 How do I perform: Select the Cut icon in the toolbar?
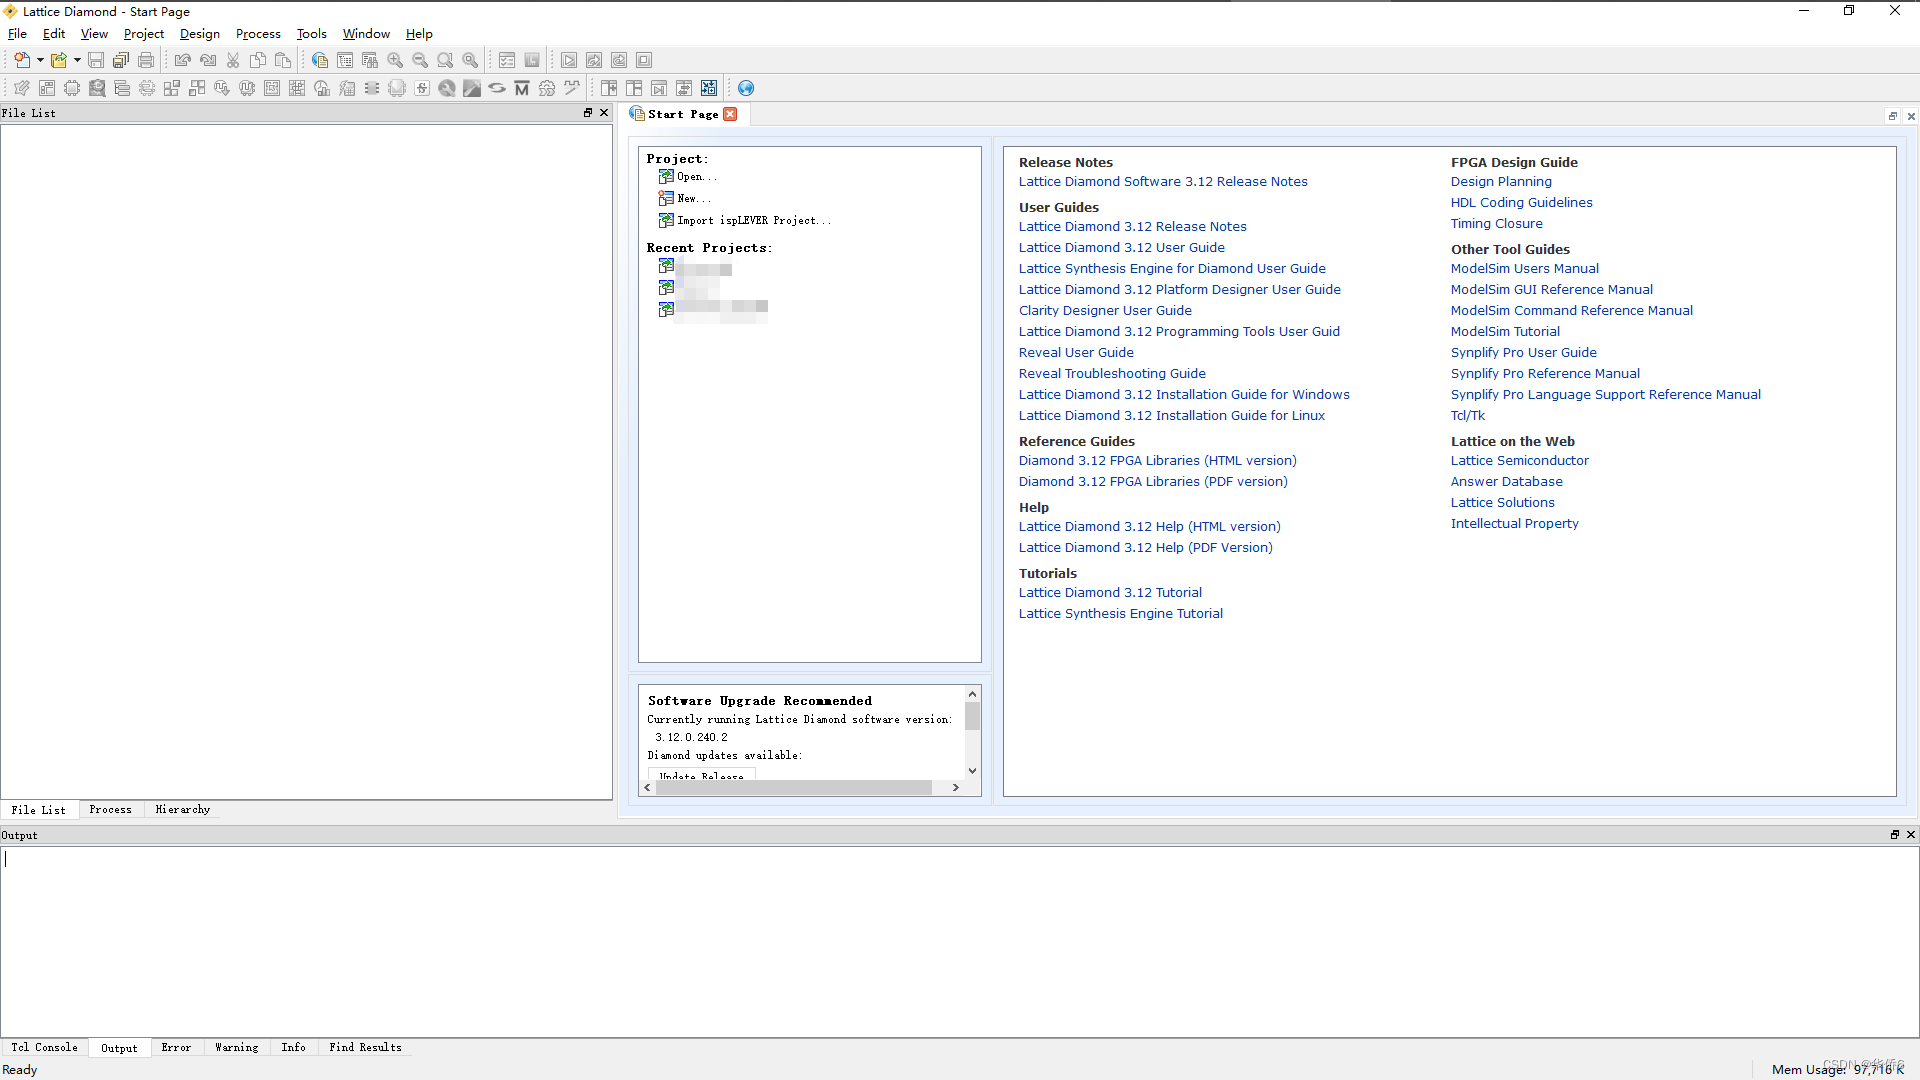click(232, 60)
